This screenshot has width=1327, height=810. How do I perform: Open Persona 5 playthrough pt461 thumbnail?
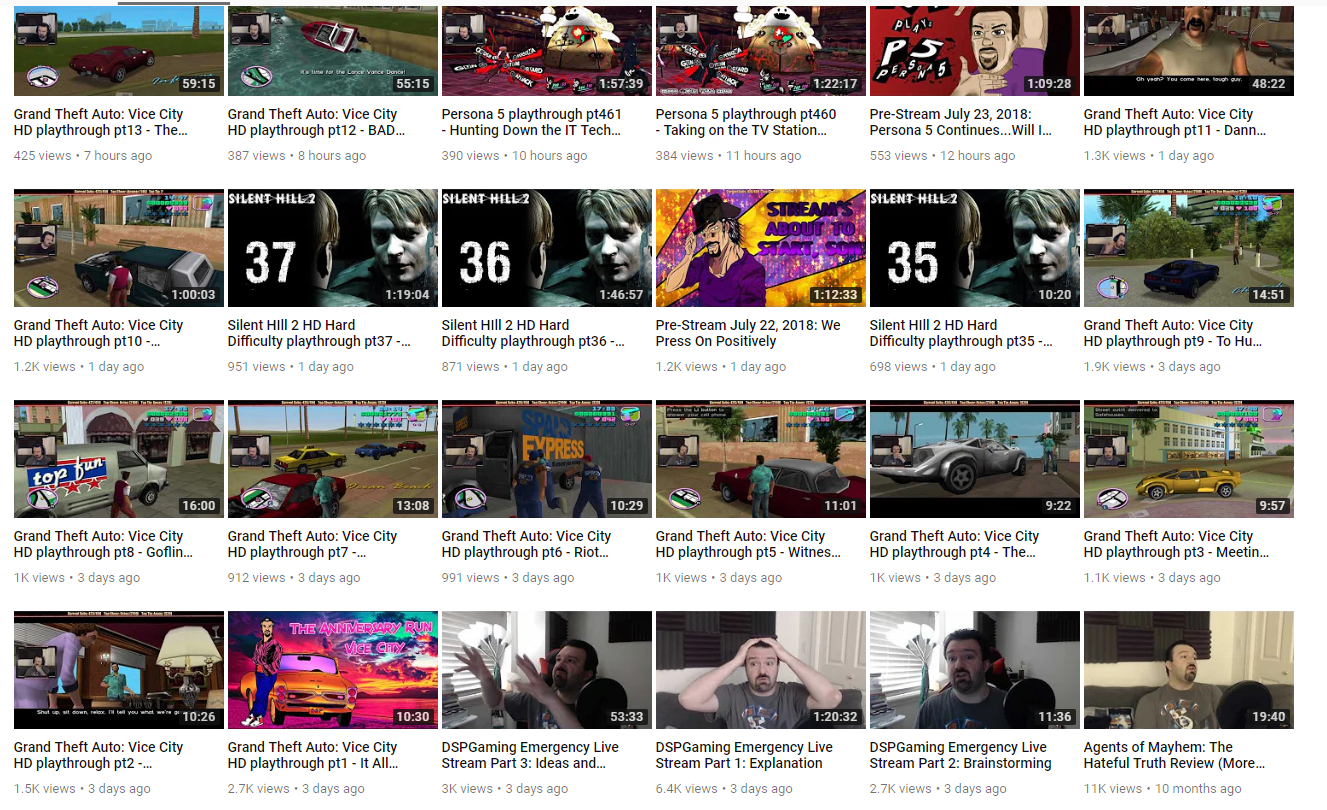547,51
